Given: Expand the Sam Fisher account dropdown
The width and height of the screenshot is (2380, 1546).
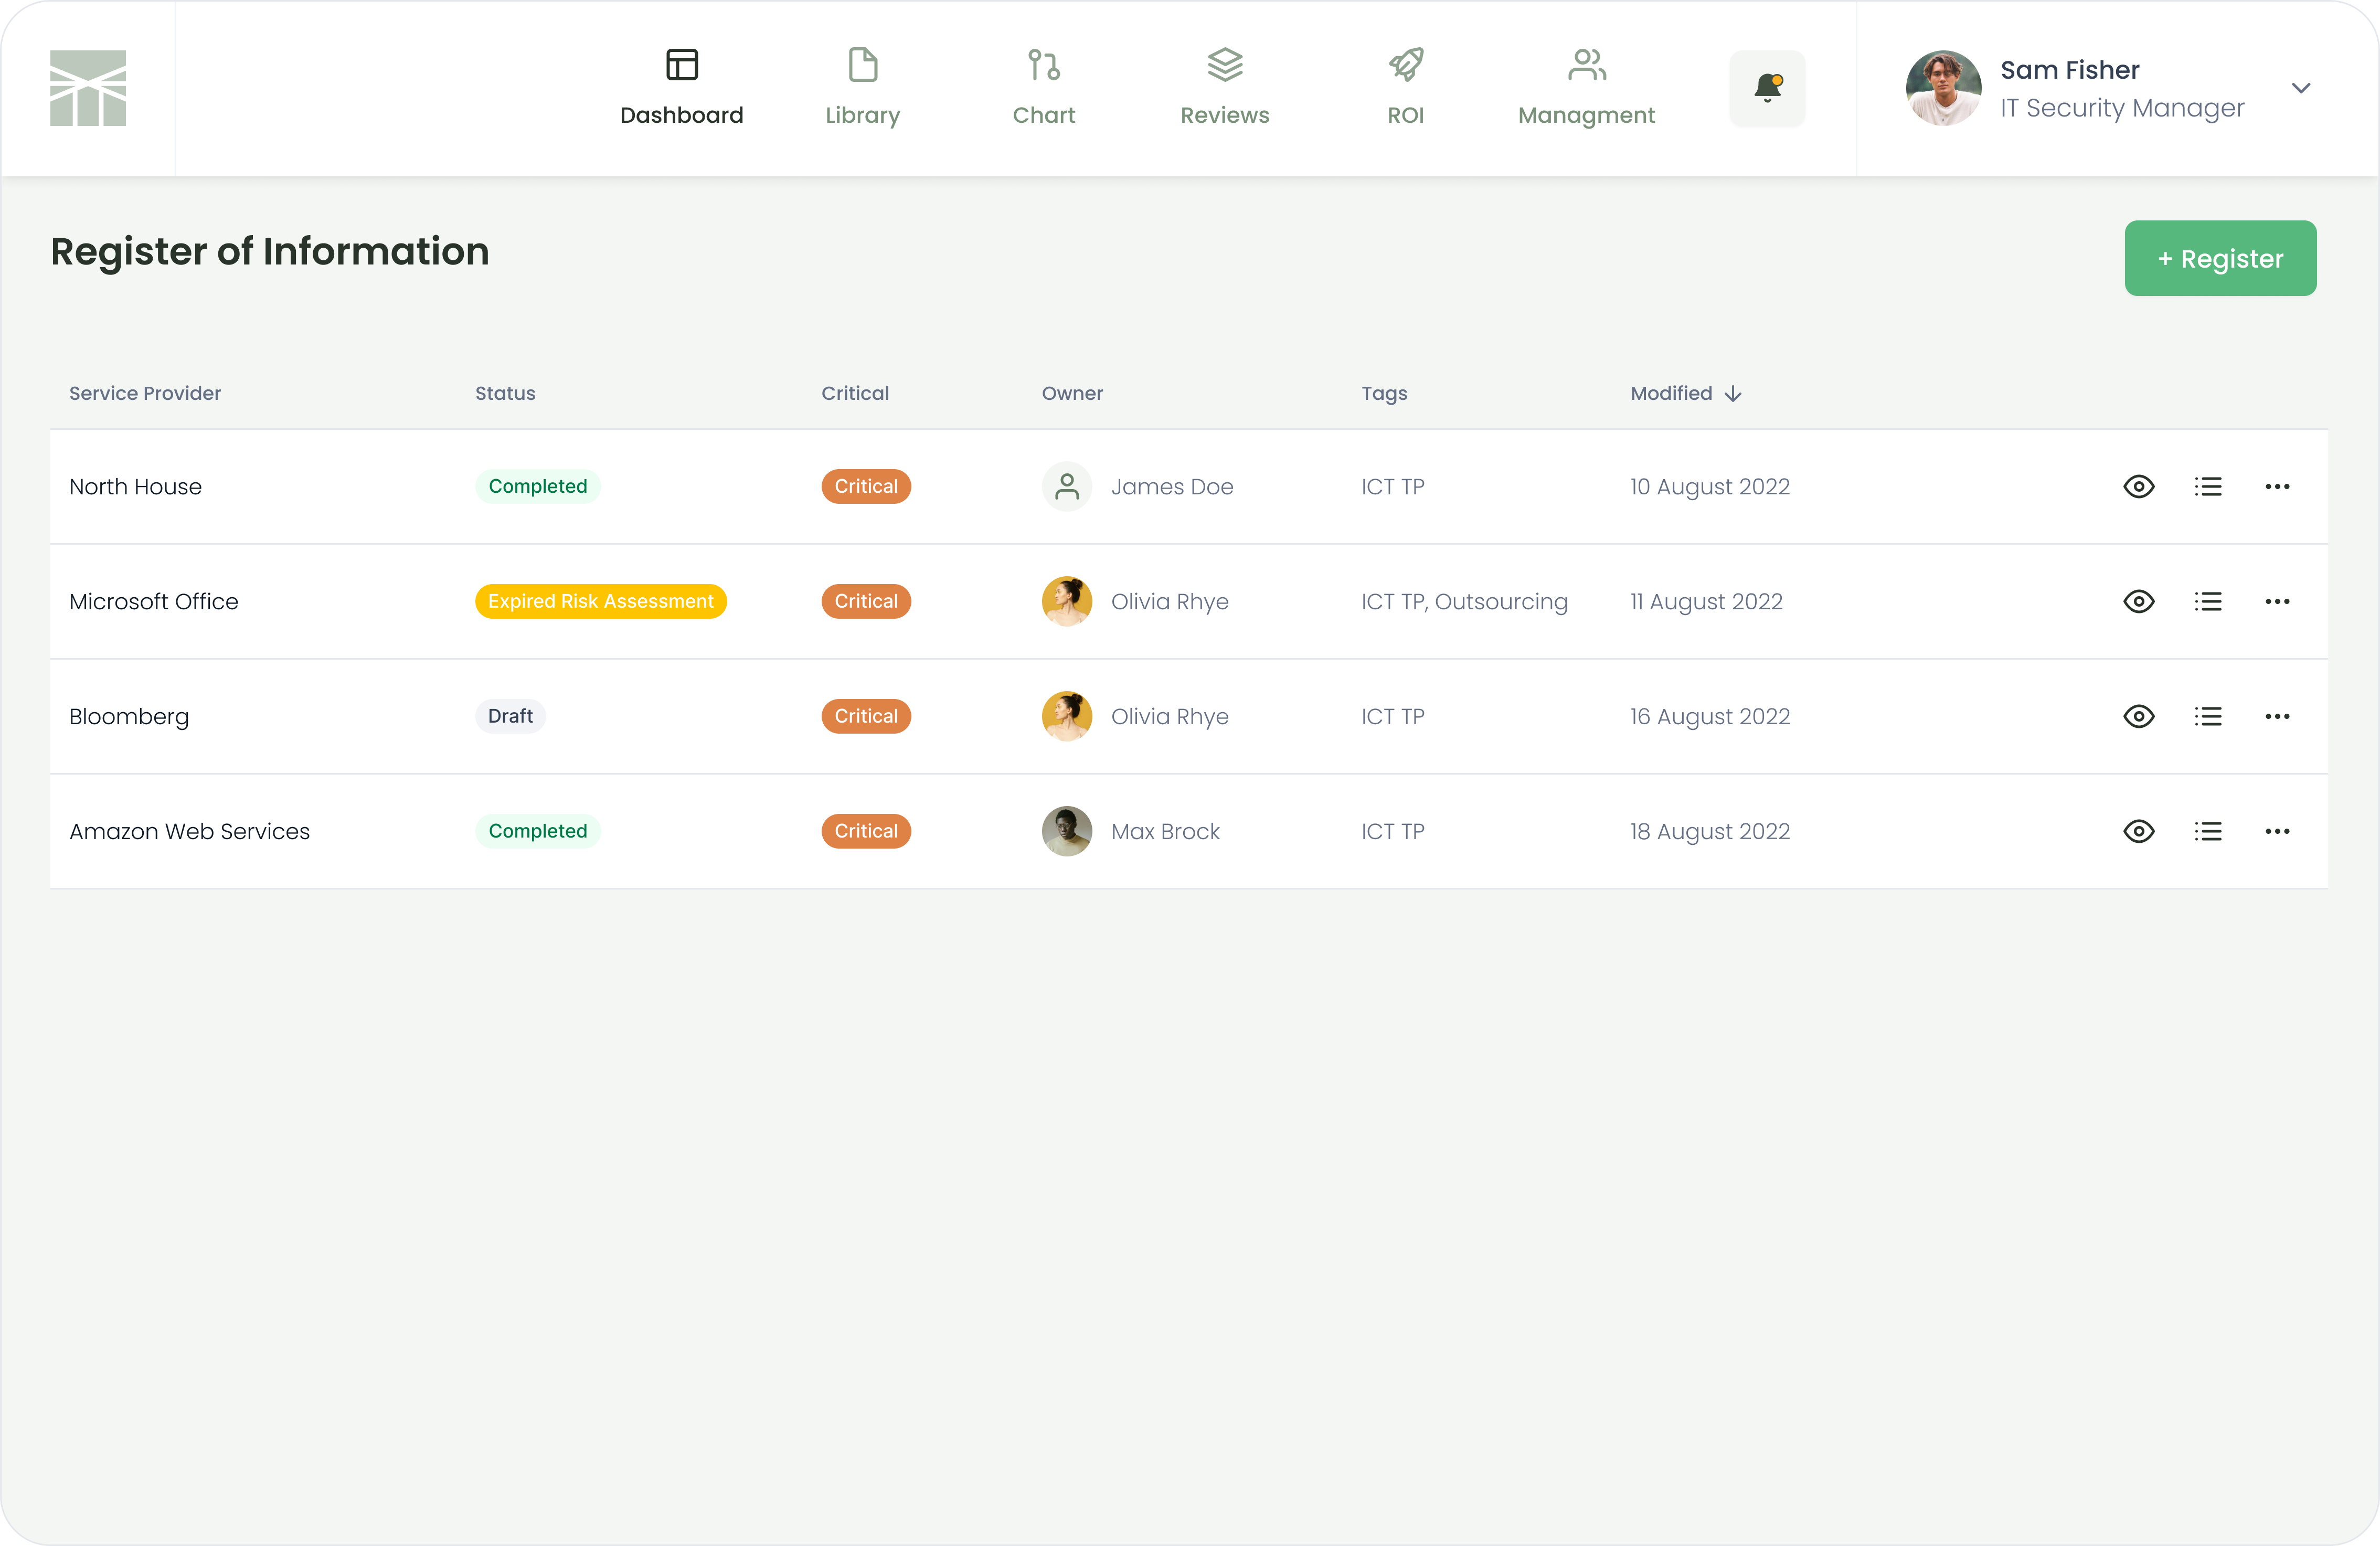Looking at the screenshot, I should point(2300,88).
